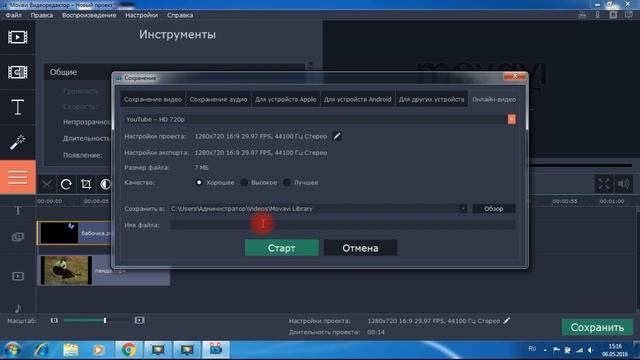Click the RU language indicator in tray
This screenshot has height=360, width=640.
pyautogui.click(x=532, y=349)
